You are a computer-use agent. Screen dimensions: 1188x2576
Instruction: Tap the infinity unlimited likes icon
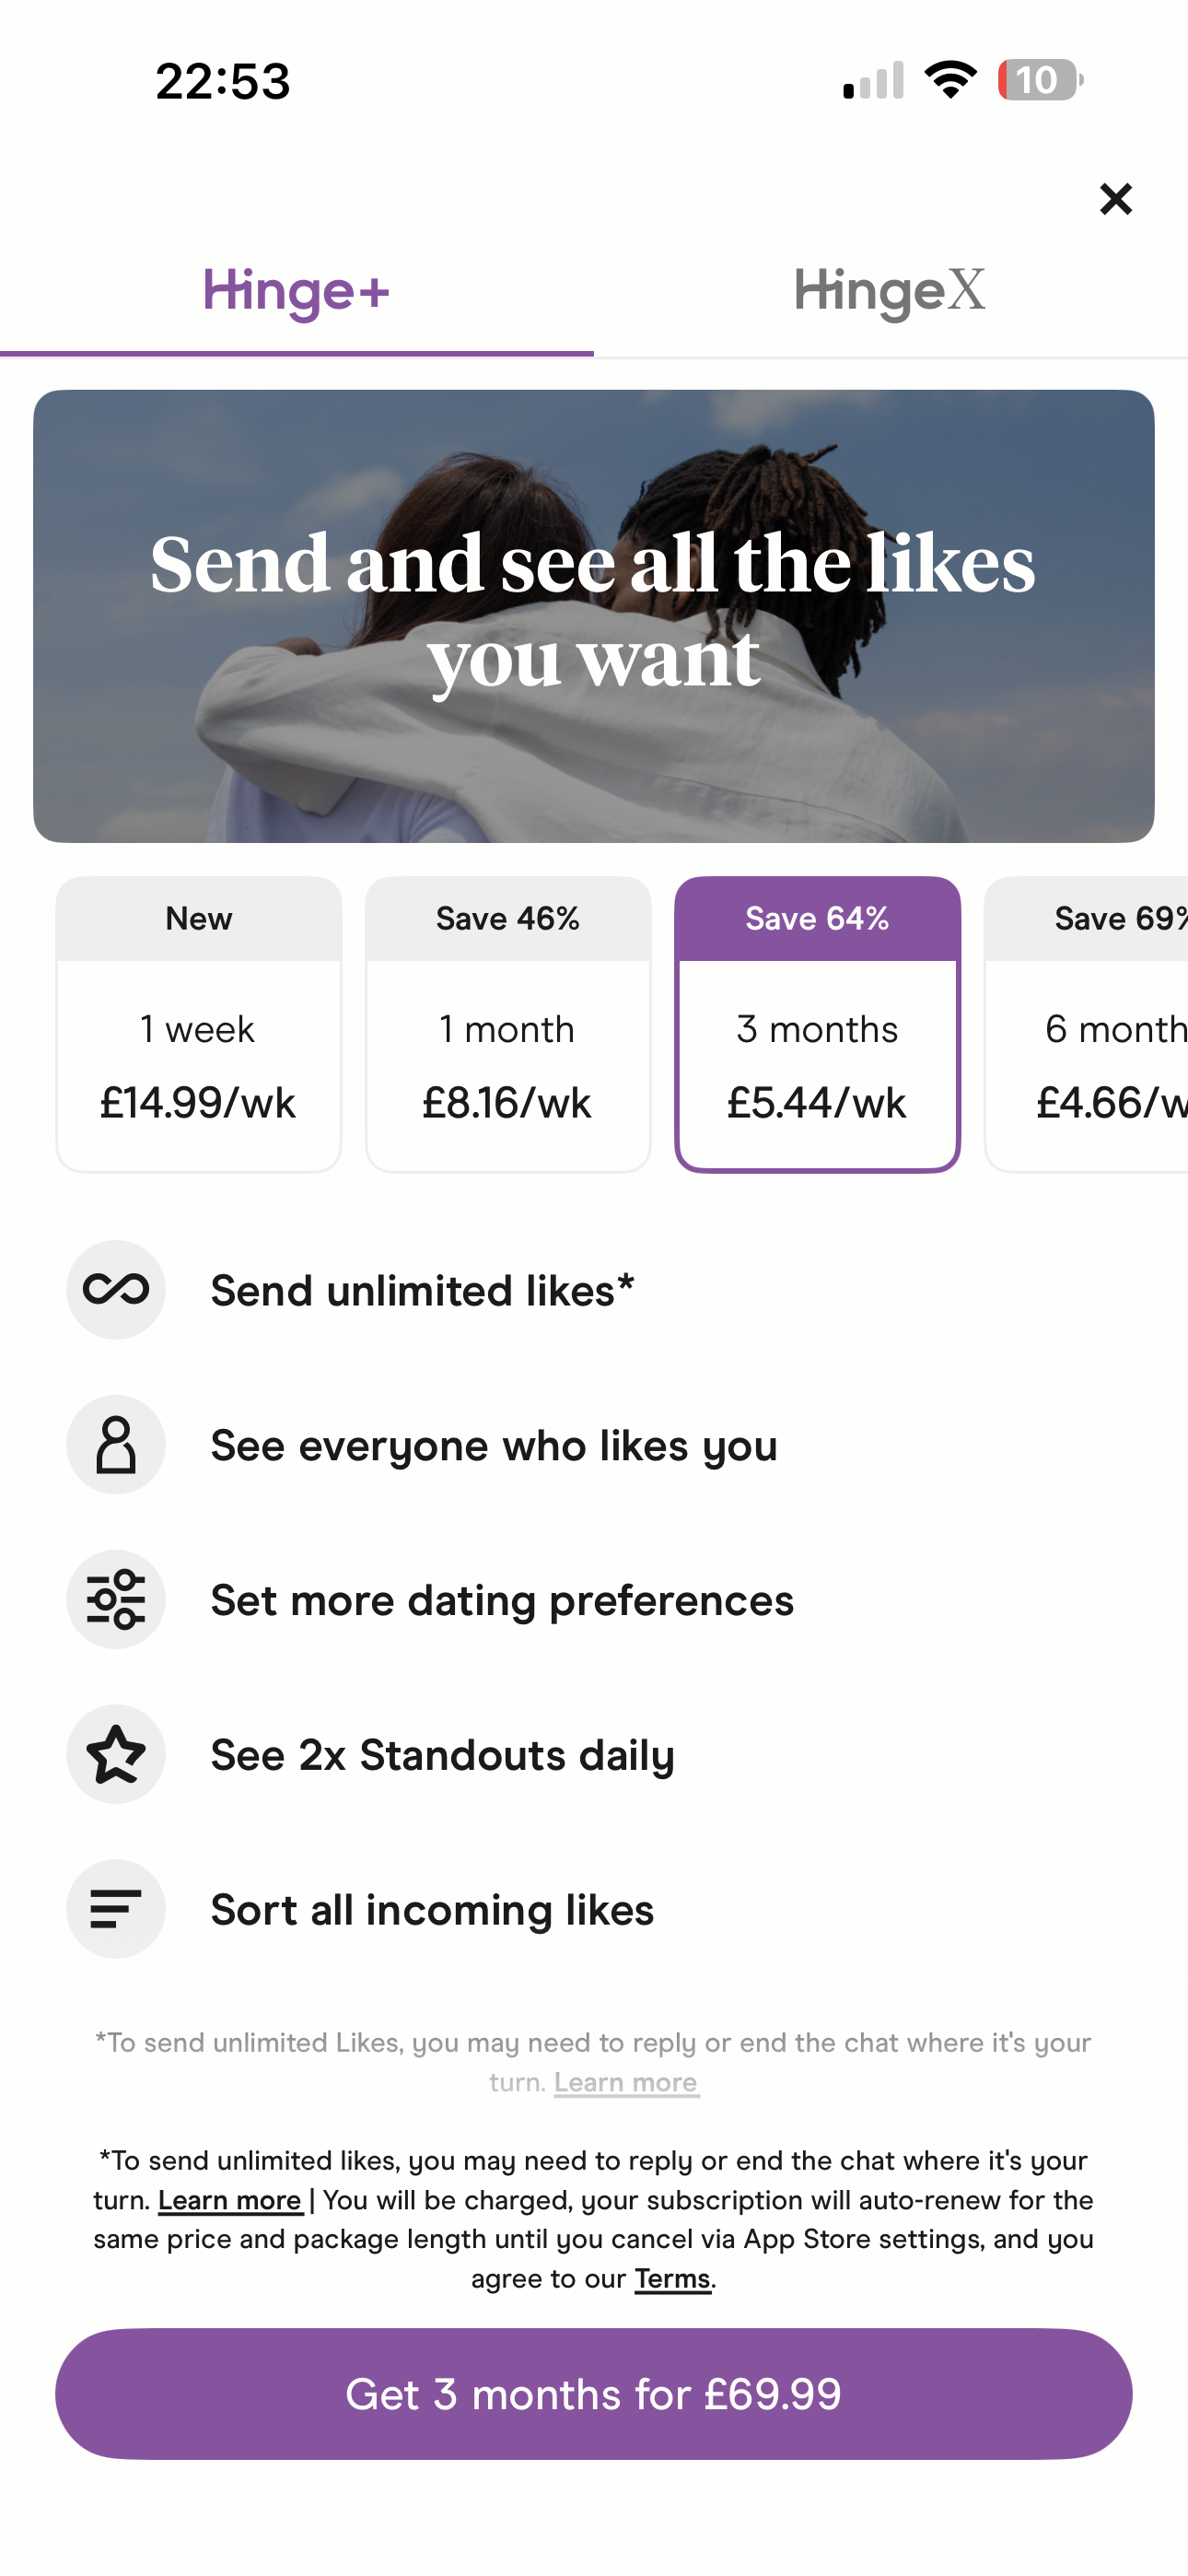[x=116, y=1289]
